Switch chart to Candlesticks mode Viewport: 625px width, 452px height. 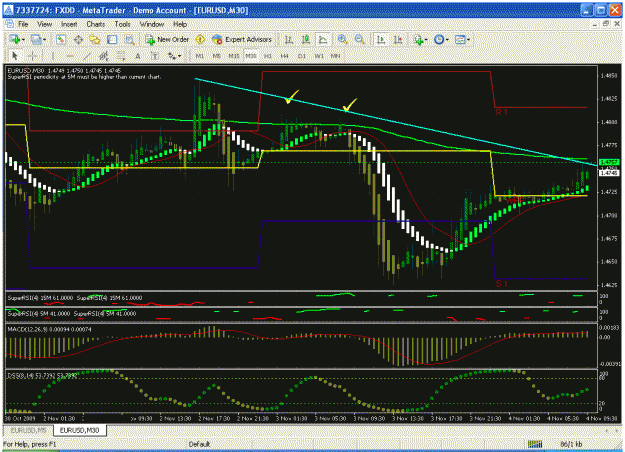[x=306, y=39]
